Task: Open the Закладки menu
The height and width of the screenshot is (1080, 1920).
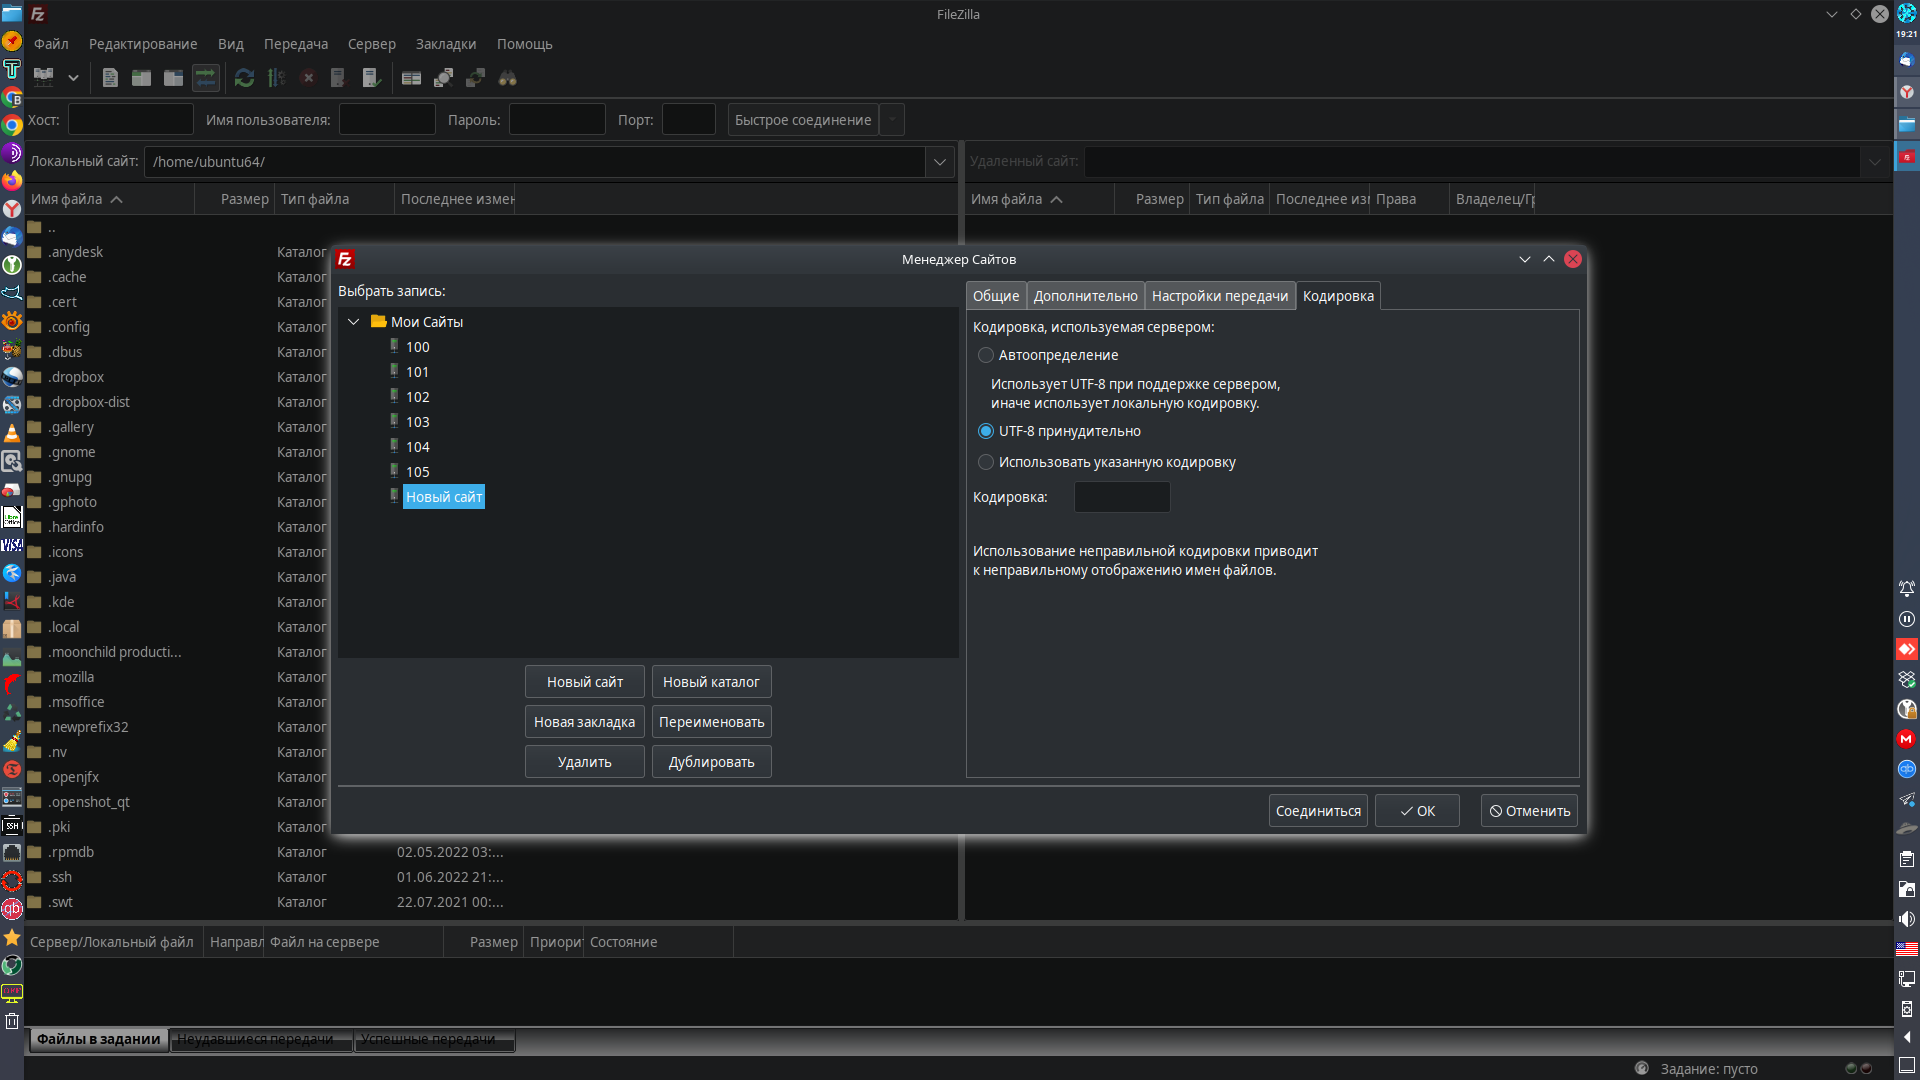Action: click(x=446, y=44)
